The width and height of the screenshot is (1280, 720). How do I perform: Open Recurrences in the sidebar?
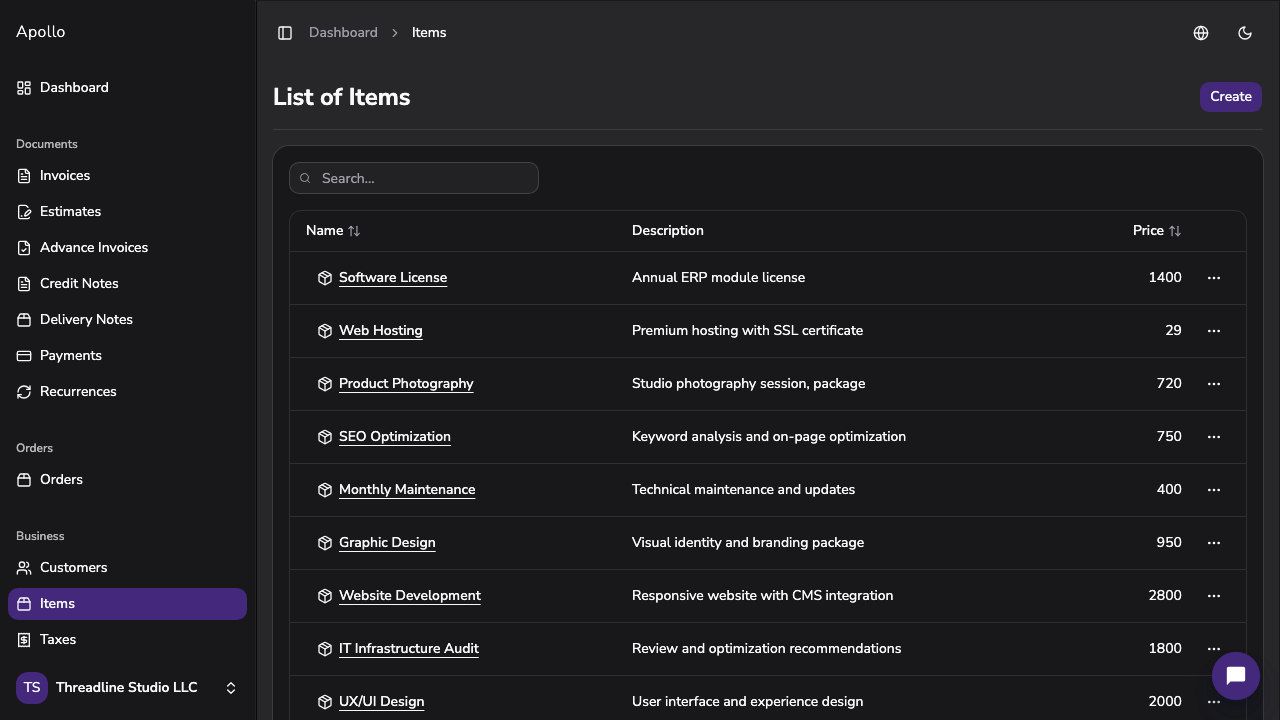pos(127,392)
